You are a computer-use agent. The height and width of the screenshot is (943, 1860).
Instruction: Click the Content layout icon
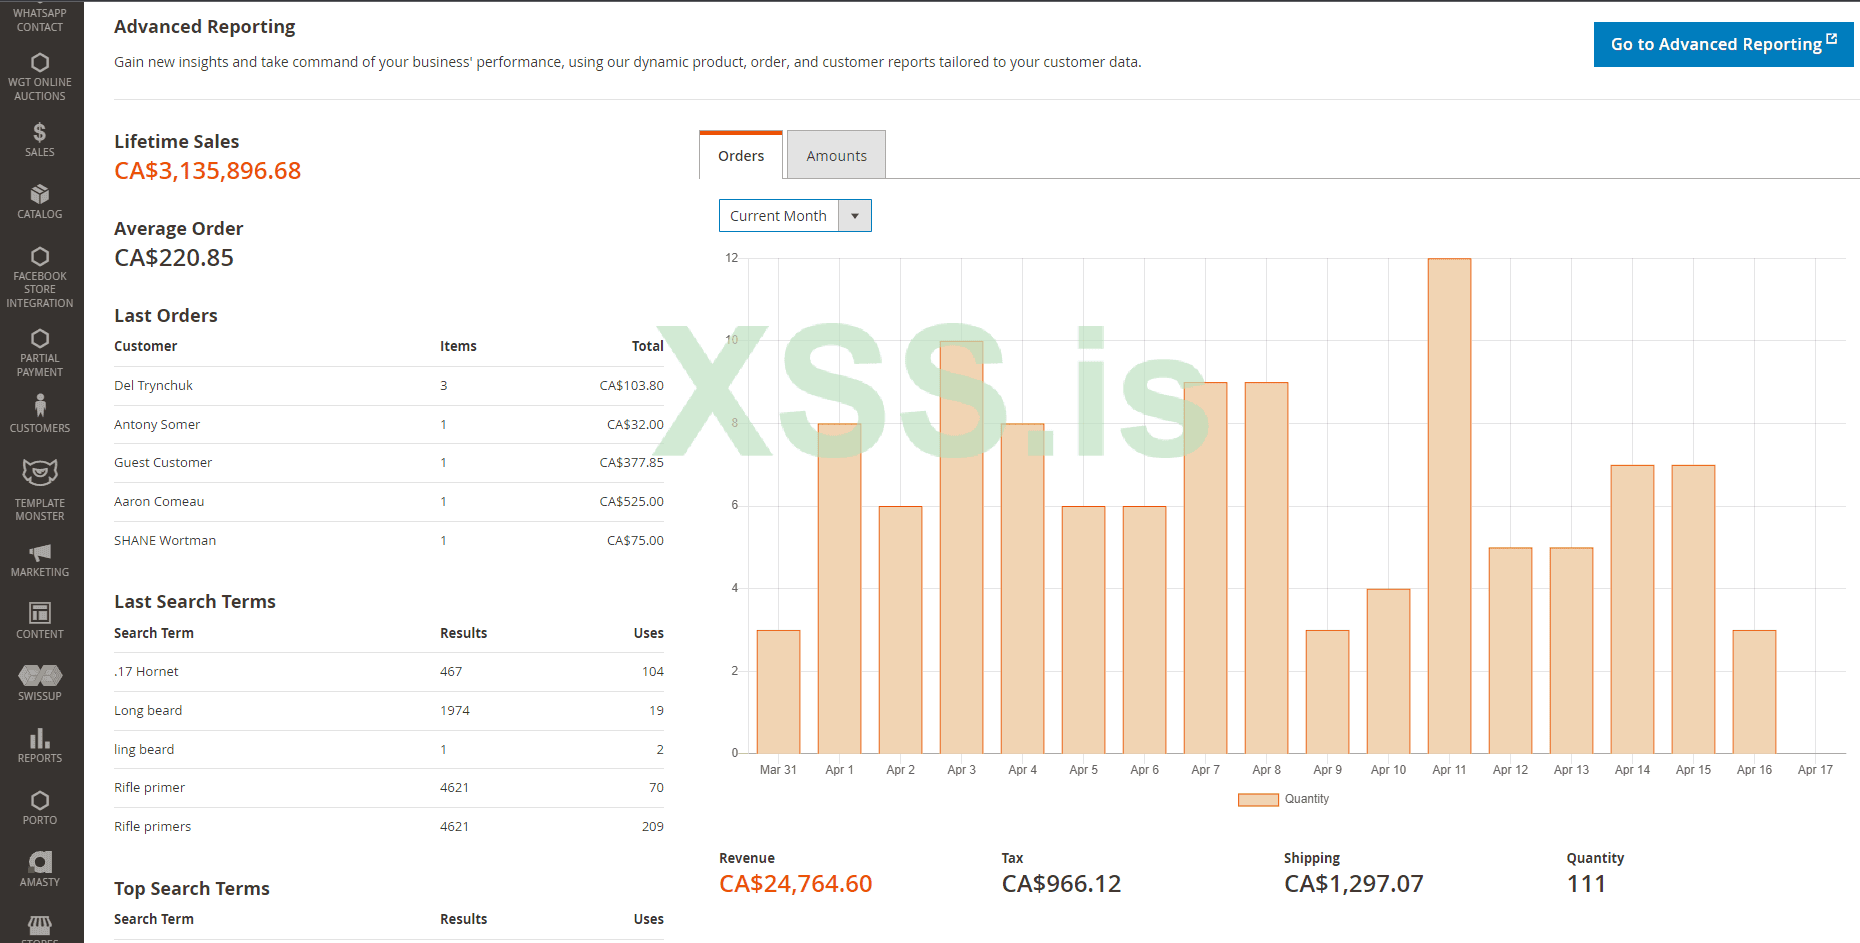coord(40,619)
